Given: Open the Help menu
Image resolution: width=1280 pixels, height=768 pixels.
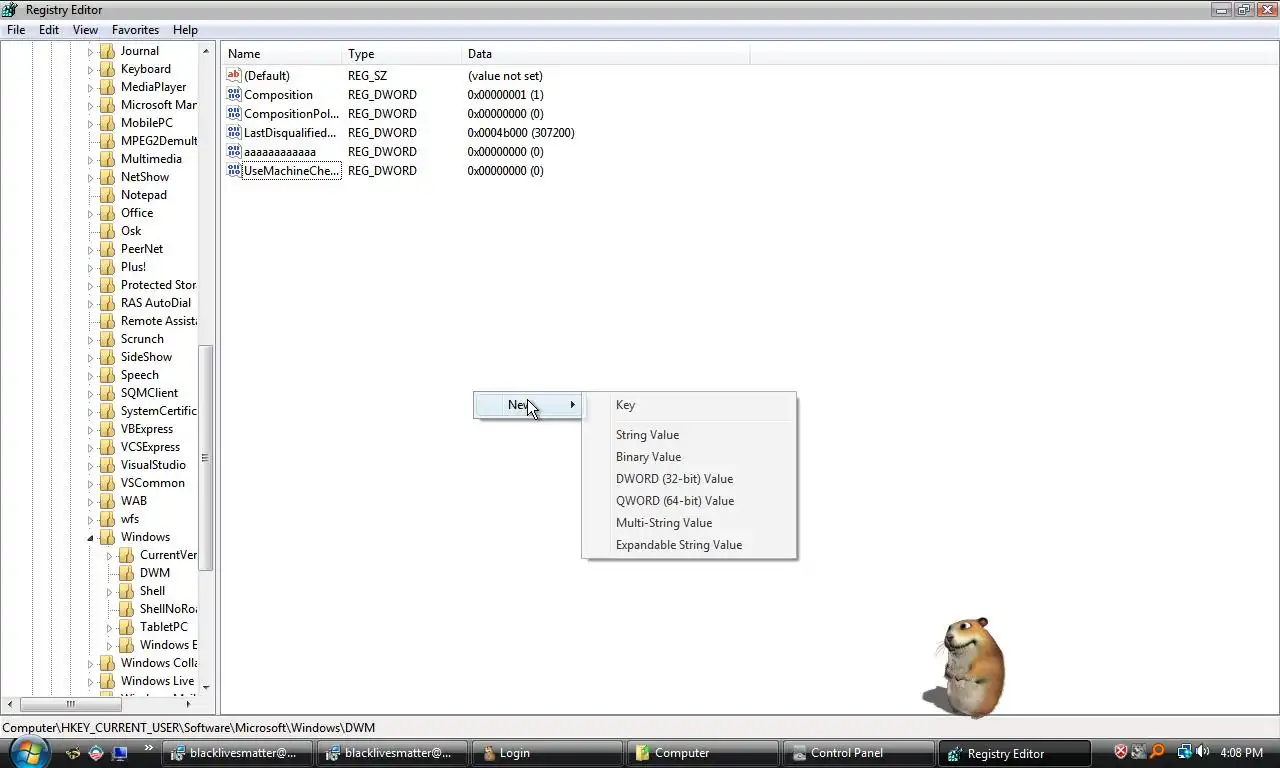Looking at the screenshot, I should pos(185,30).
